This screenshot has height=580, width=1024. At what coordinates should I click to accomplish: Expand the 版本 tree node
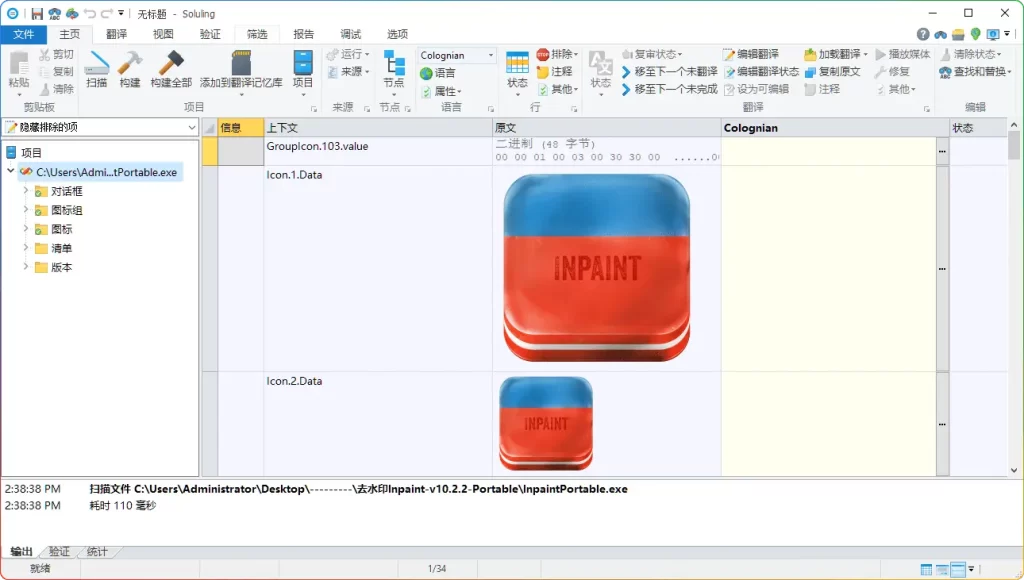(25, 266)
